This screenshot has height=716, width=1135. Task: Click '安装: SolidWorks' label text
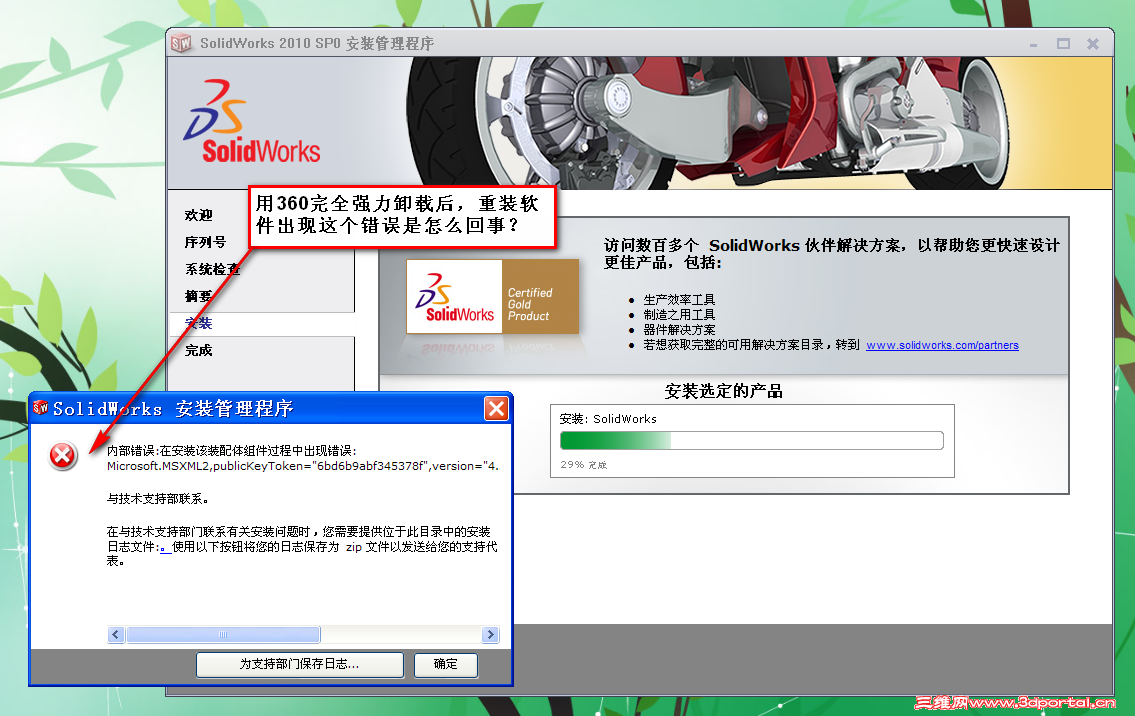click(x=608, y=419)
